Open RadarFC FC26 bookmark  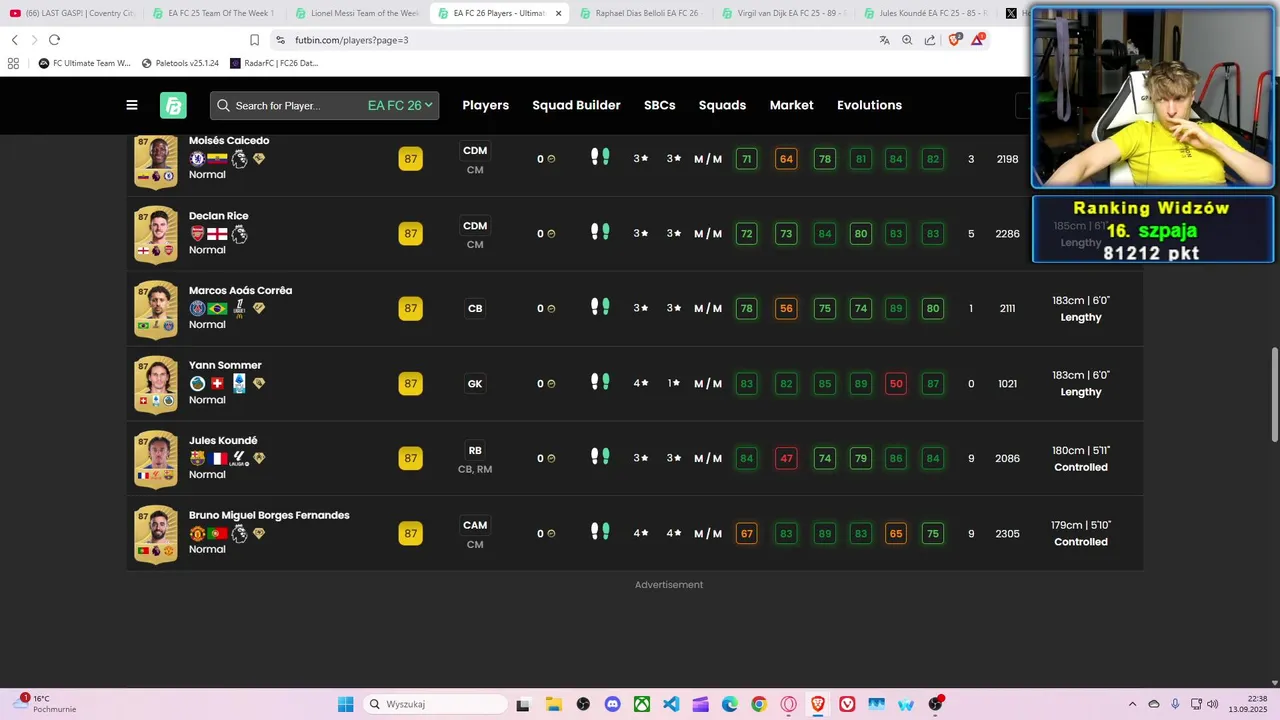pos(274,63)
